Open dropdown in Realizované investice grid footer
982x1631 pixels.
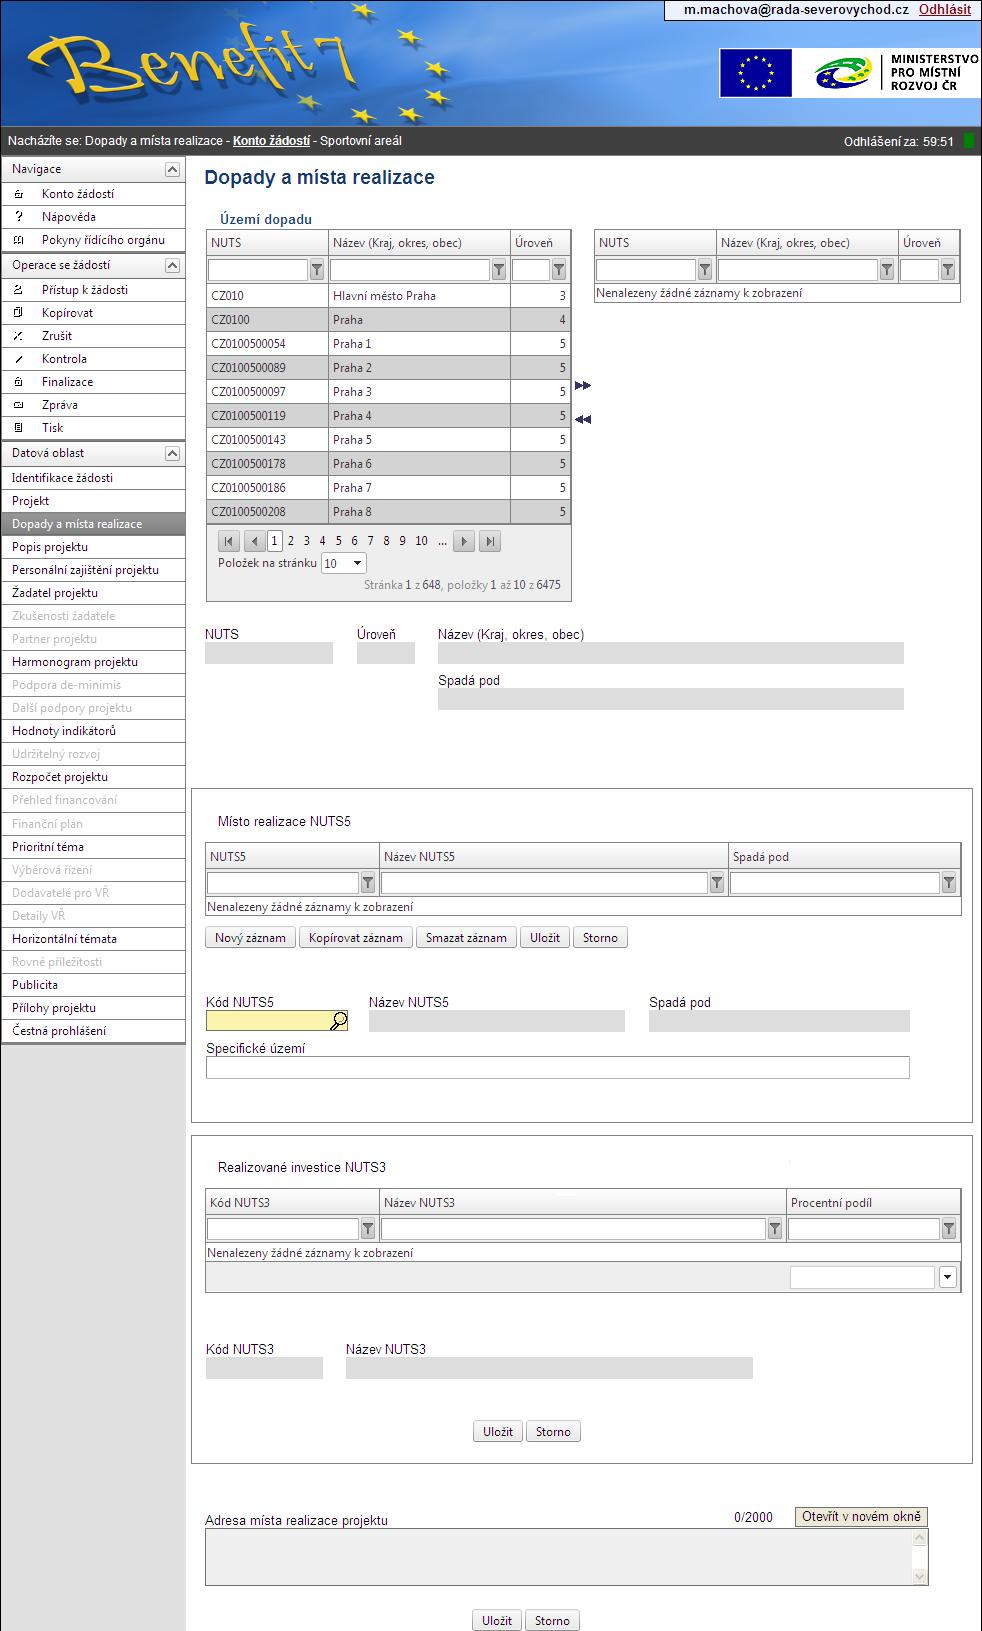(x=948, y=1277)
